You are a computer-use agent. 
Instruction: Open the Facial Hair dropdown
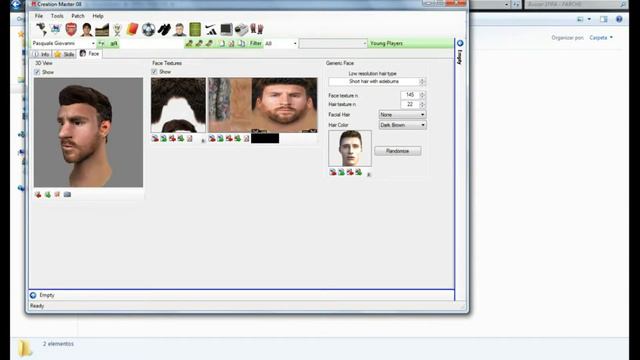pyautogui.click(x=402, y=115)
